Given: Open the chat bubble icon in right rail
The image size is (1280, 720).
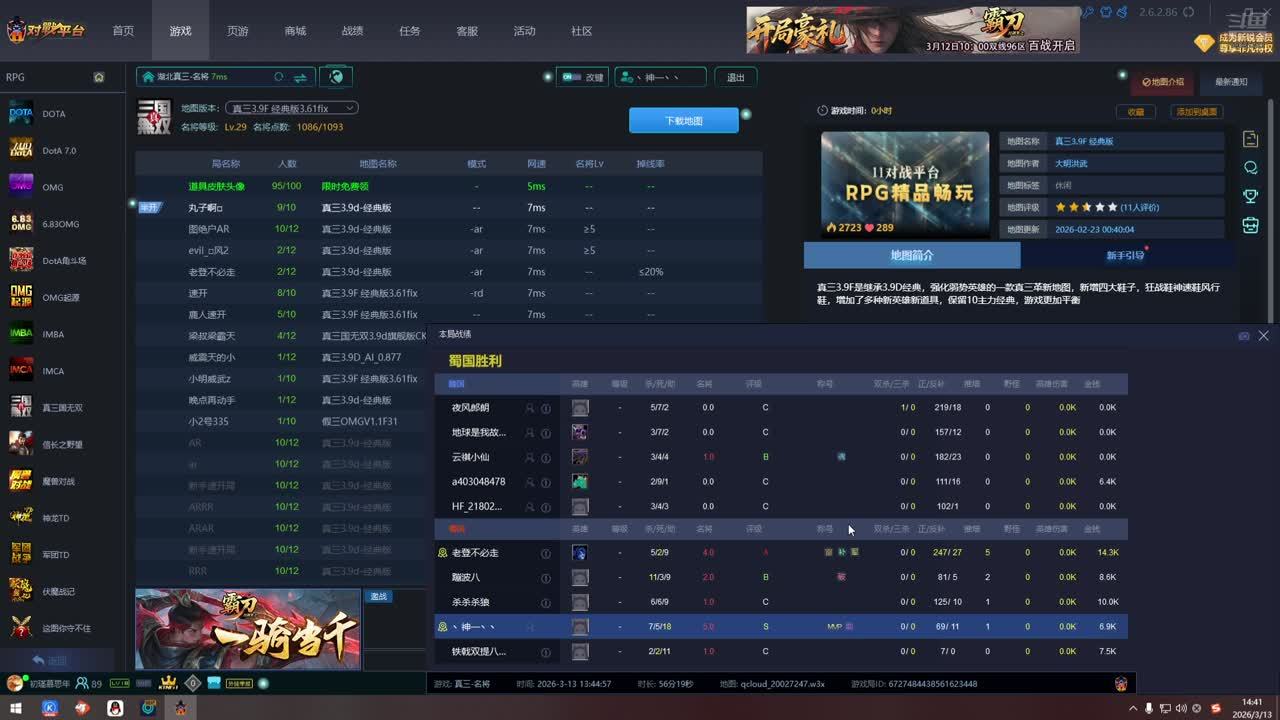Looking at the screenshot, I should 1250,168.
